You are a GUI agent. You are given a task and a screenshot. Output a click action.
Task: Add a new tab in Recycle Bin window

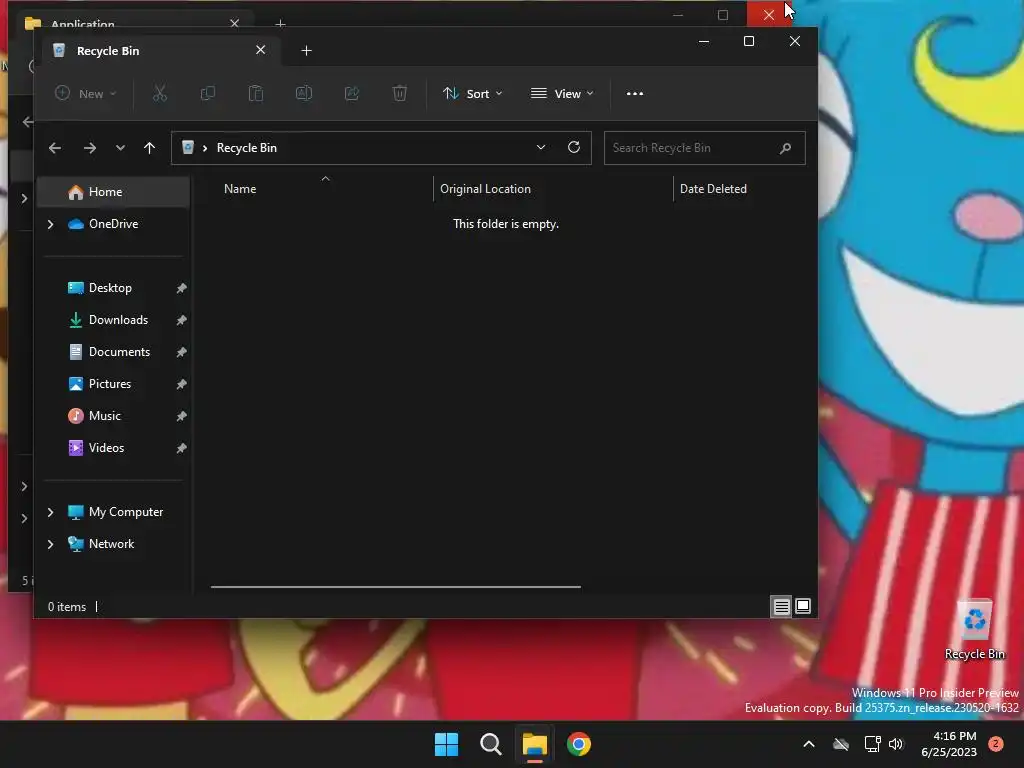coord(306,50)
